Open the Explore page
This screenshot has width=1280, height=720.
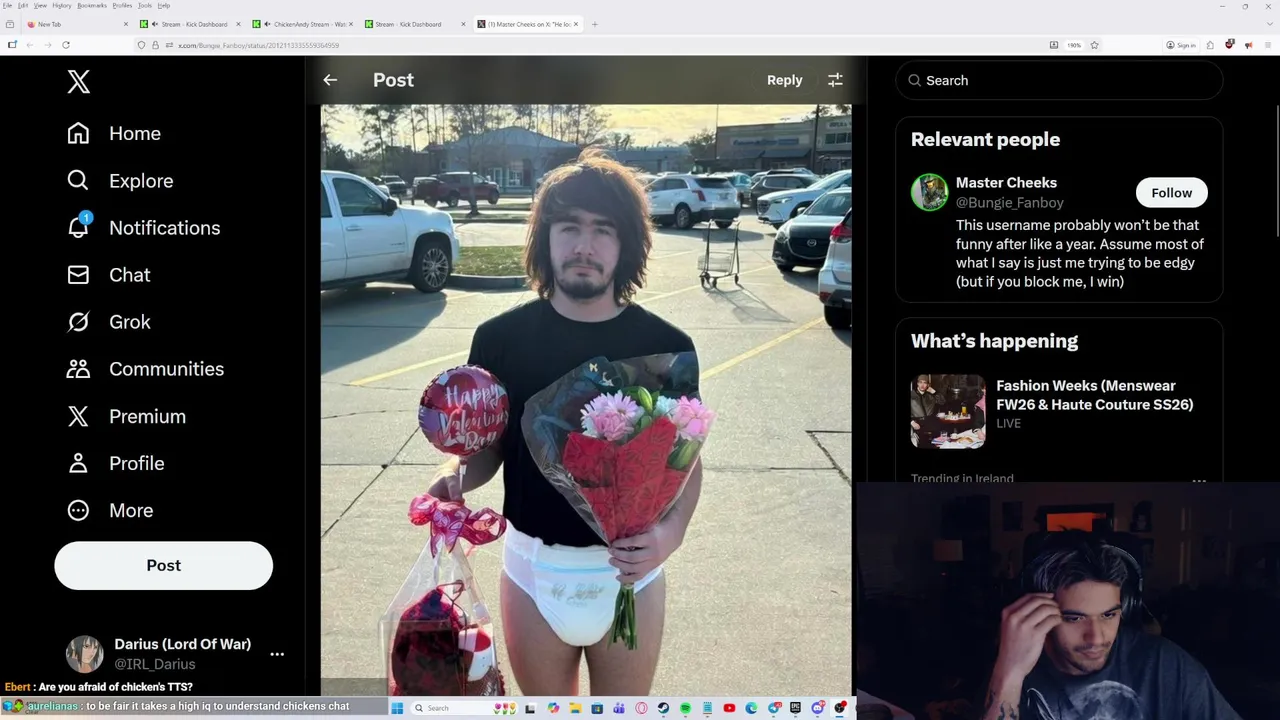pos(119,180)
